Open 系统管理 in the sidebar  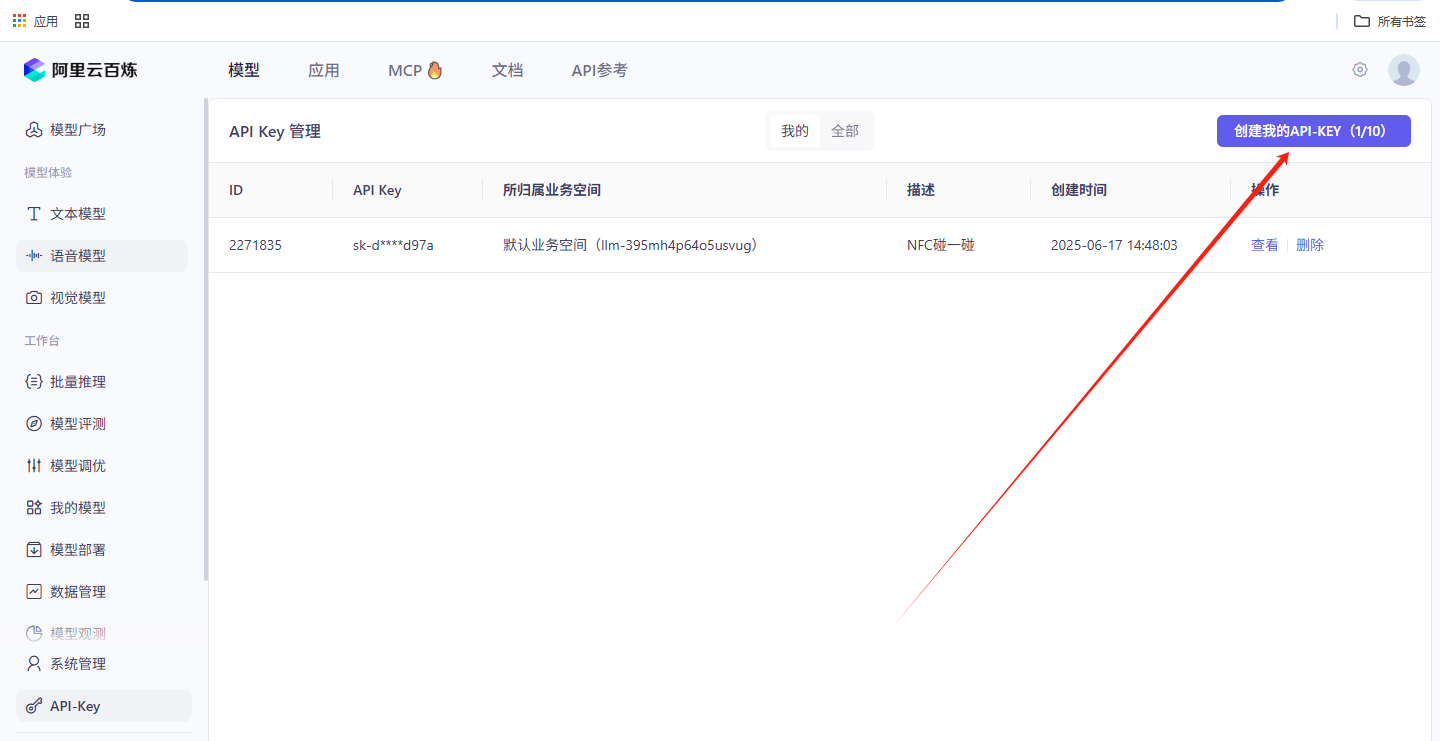point(102,664)
